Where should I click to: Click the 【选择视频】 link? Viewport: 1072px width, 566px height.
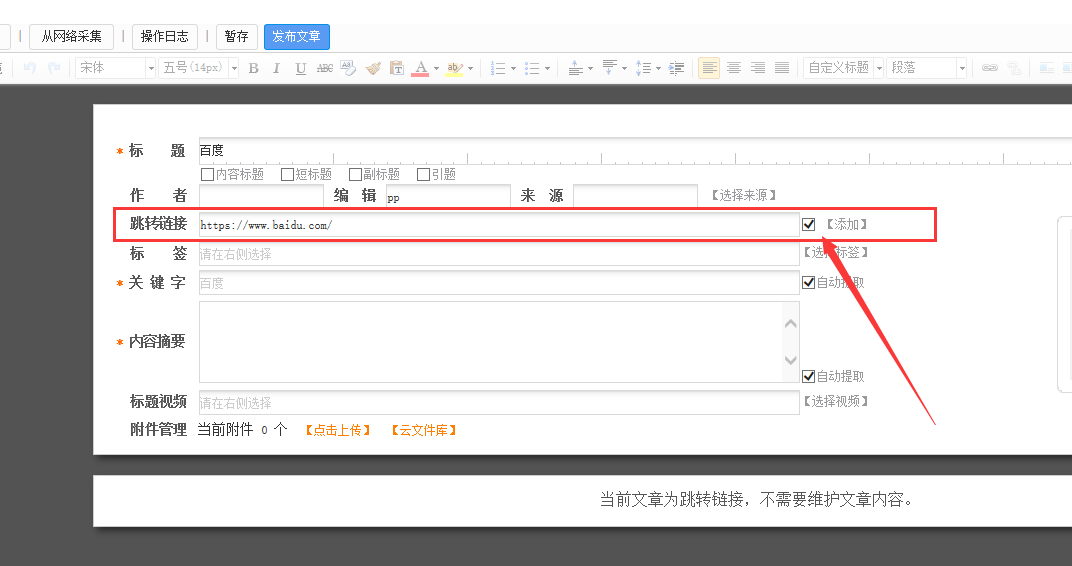coord(835,401)
